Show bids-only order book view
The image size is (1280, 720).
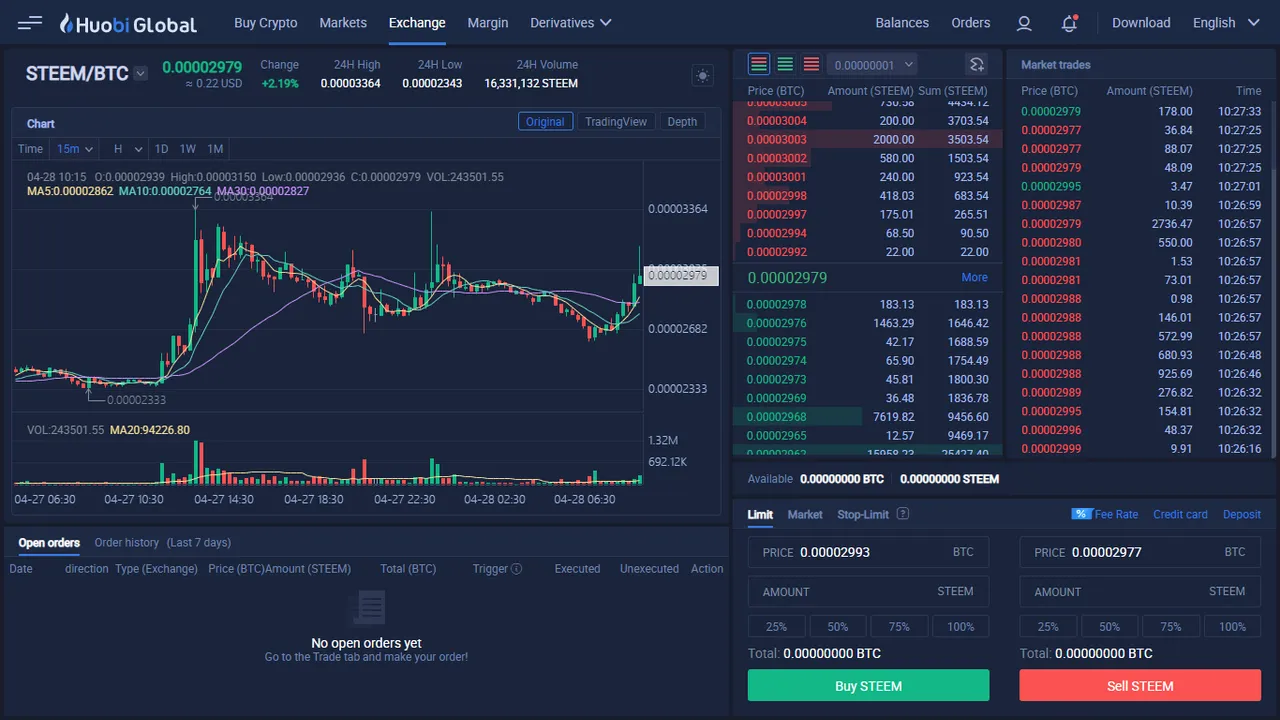coord(785,64)
